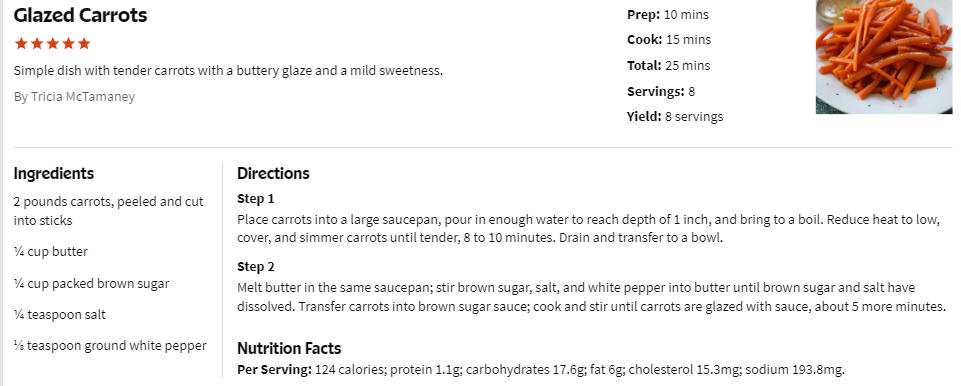Image resolution: width=961 pixels, height=386 pixels.
Task: Click the Nutrition Facts heading
Action: pyautogui.click(x=289, y=349)
